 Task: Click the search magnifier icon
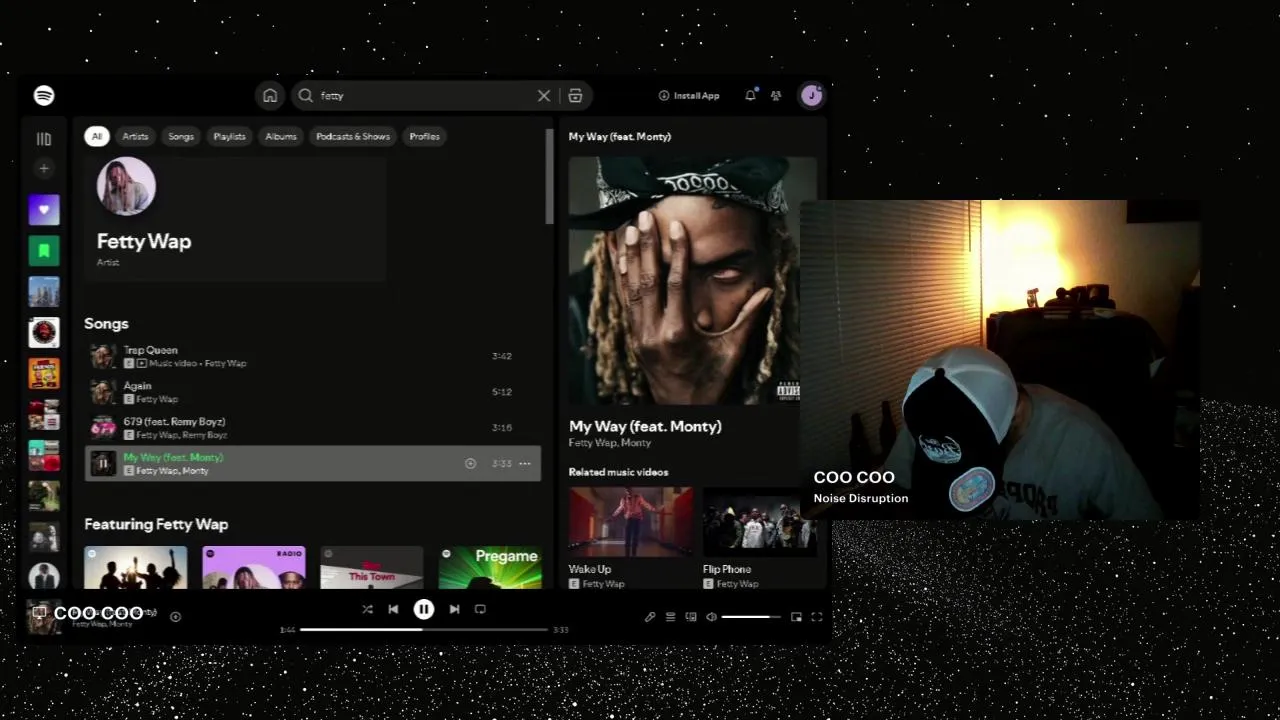point(306,95)
